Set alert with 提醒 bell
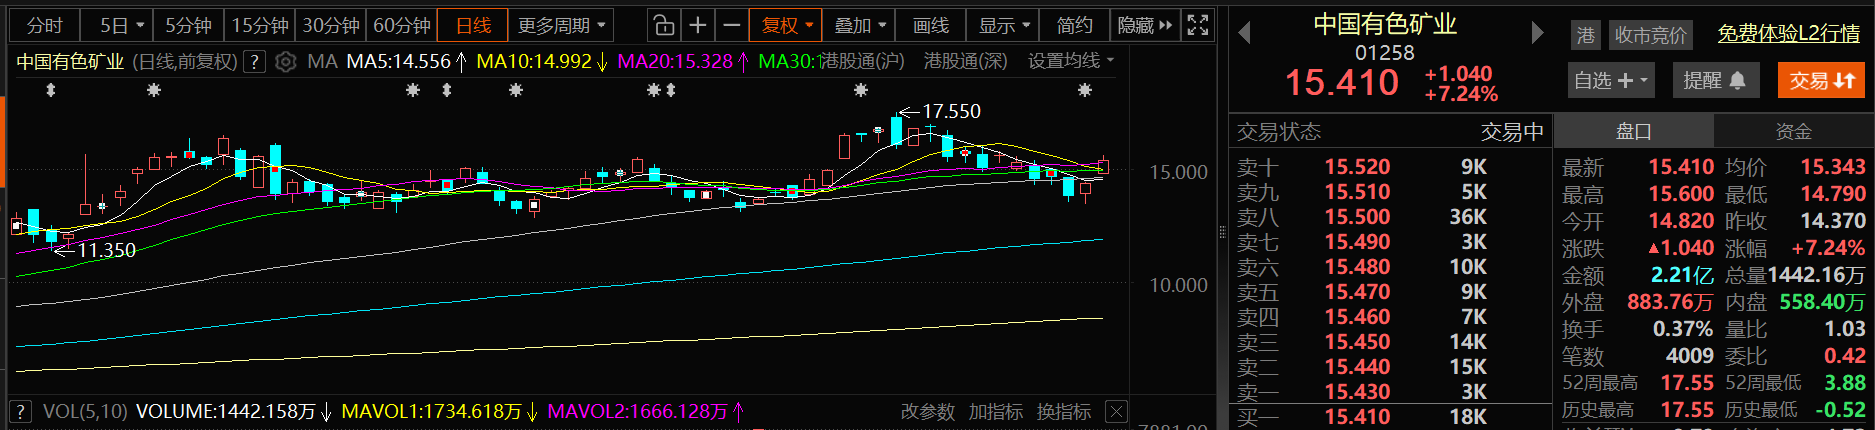 tap(1715, 80)
